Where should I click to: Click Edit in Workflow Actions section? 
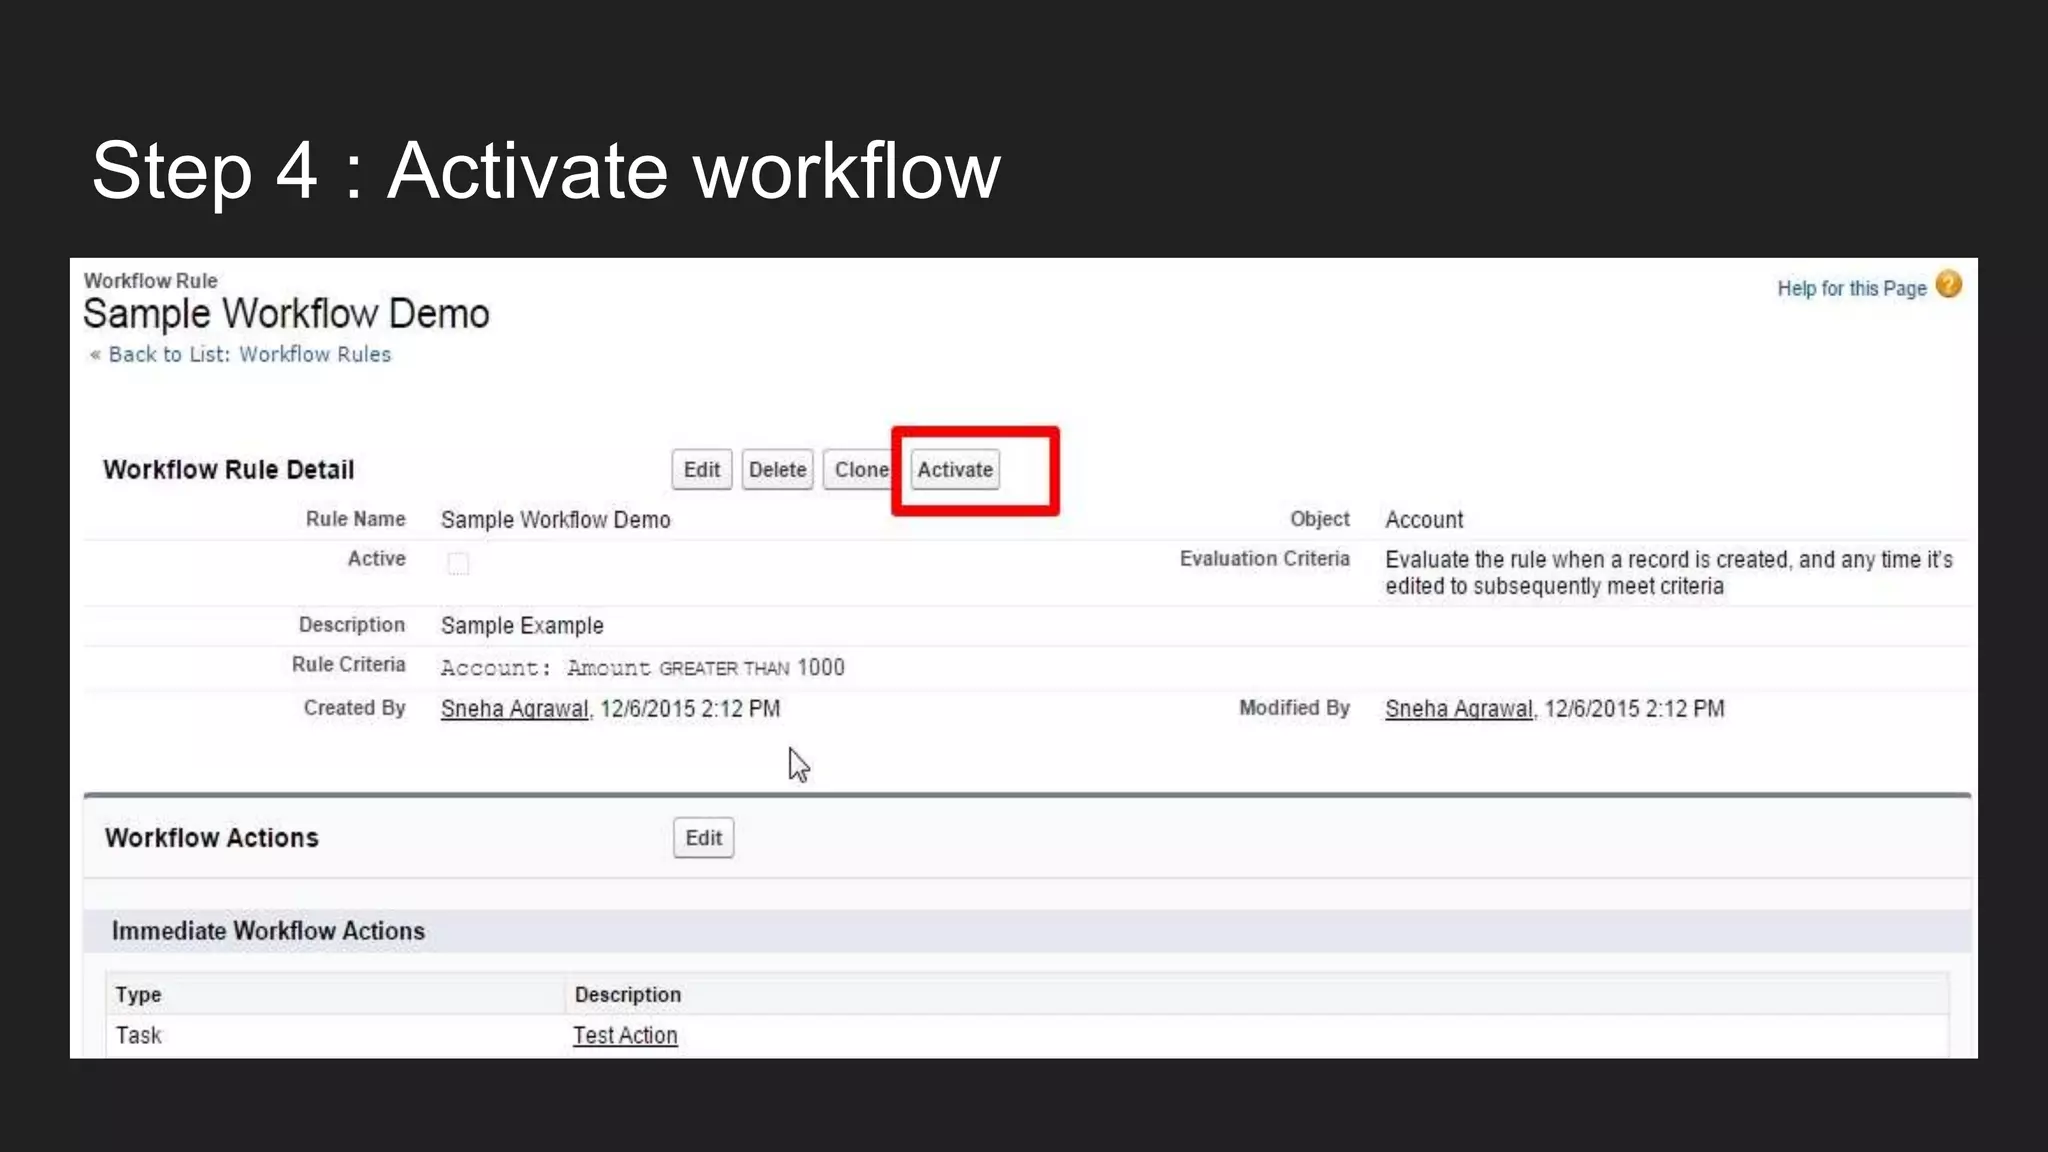tap(704, 838)
